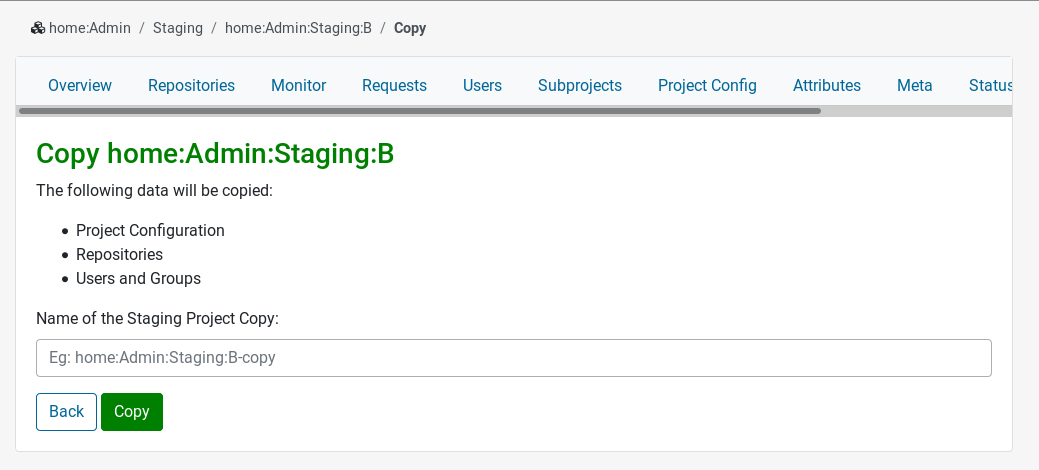Open the Project Config tab
Image resolution: width=1039 pixels, height=470 pixels.
(707, 86)
